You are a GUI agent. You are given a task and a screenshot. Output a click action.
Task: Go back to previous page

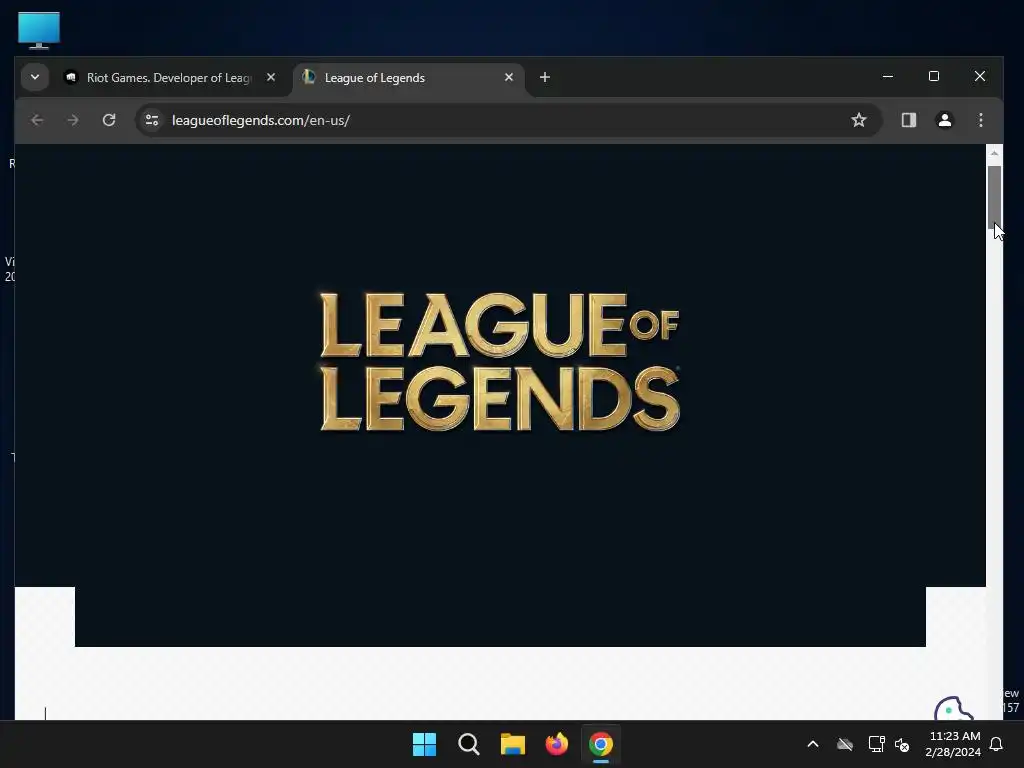(37, 120)
